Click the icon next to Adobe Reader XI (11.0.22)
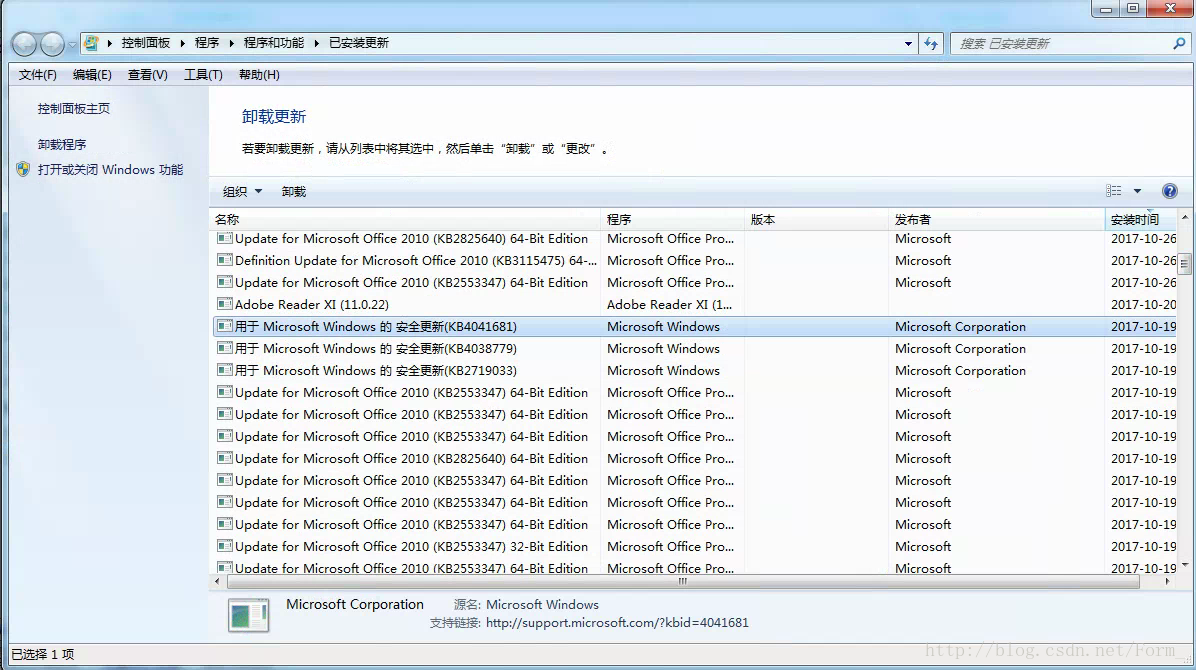Viewport: 1196px width, 670px height. point(224,304)
